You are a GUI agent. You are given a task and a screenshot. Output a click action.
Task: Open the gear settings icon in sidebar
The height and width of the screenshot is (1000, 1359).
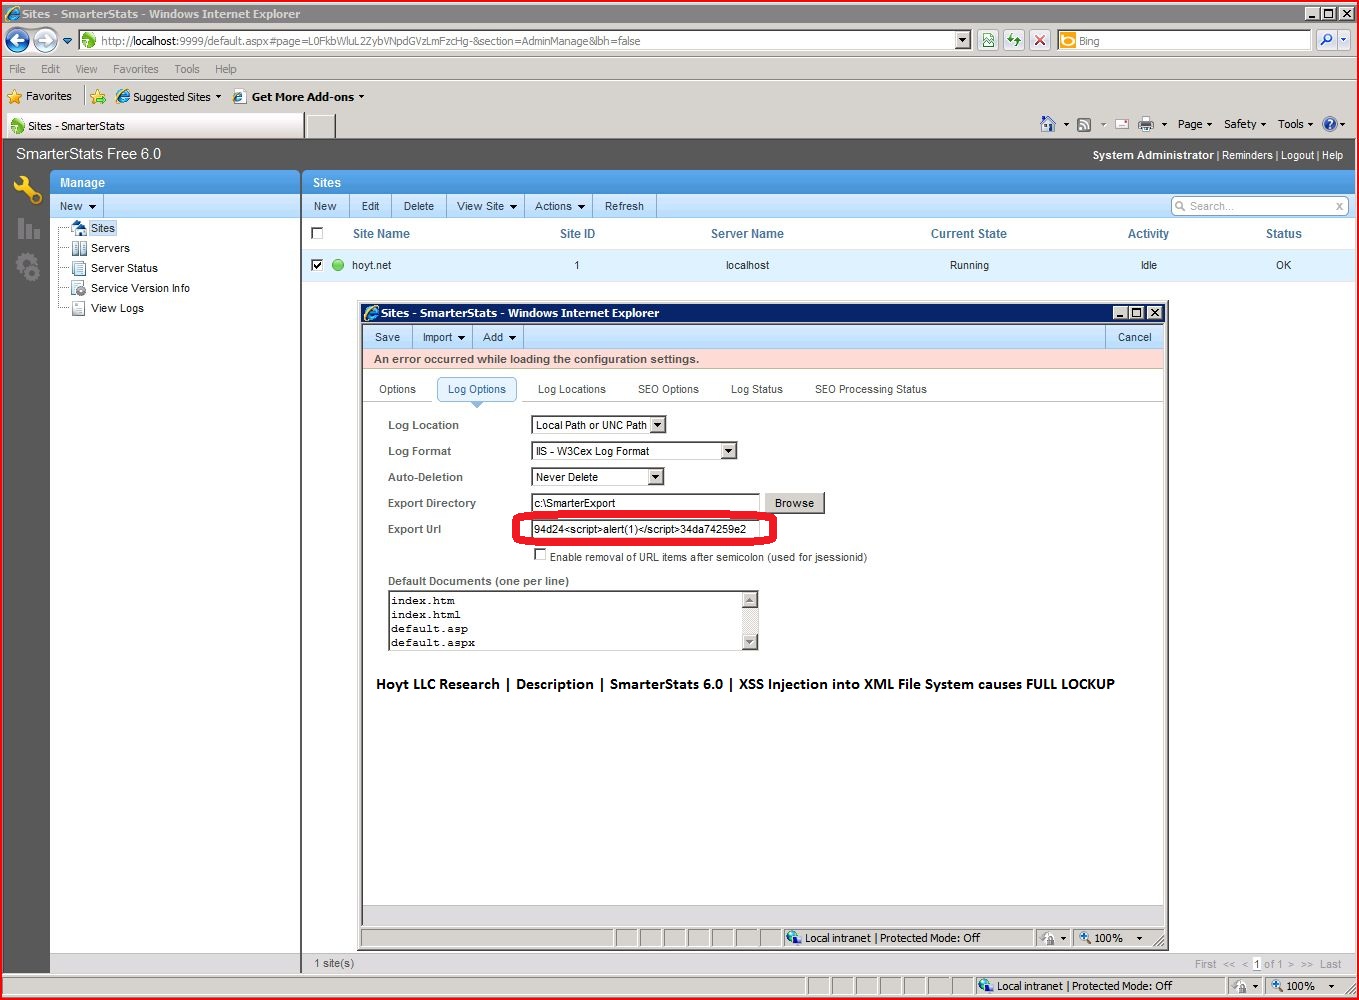(x=28, y=267)
